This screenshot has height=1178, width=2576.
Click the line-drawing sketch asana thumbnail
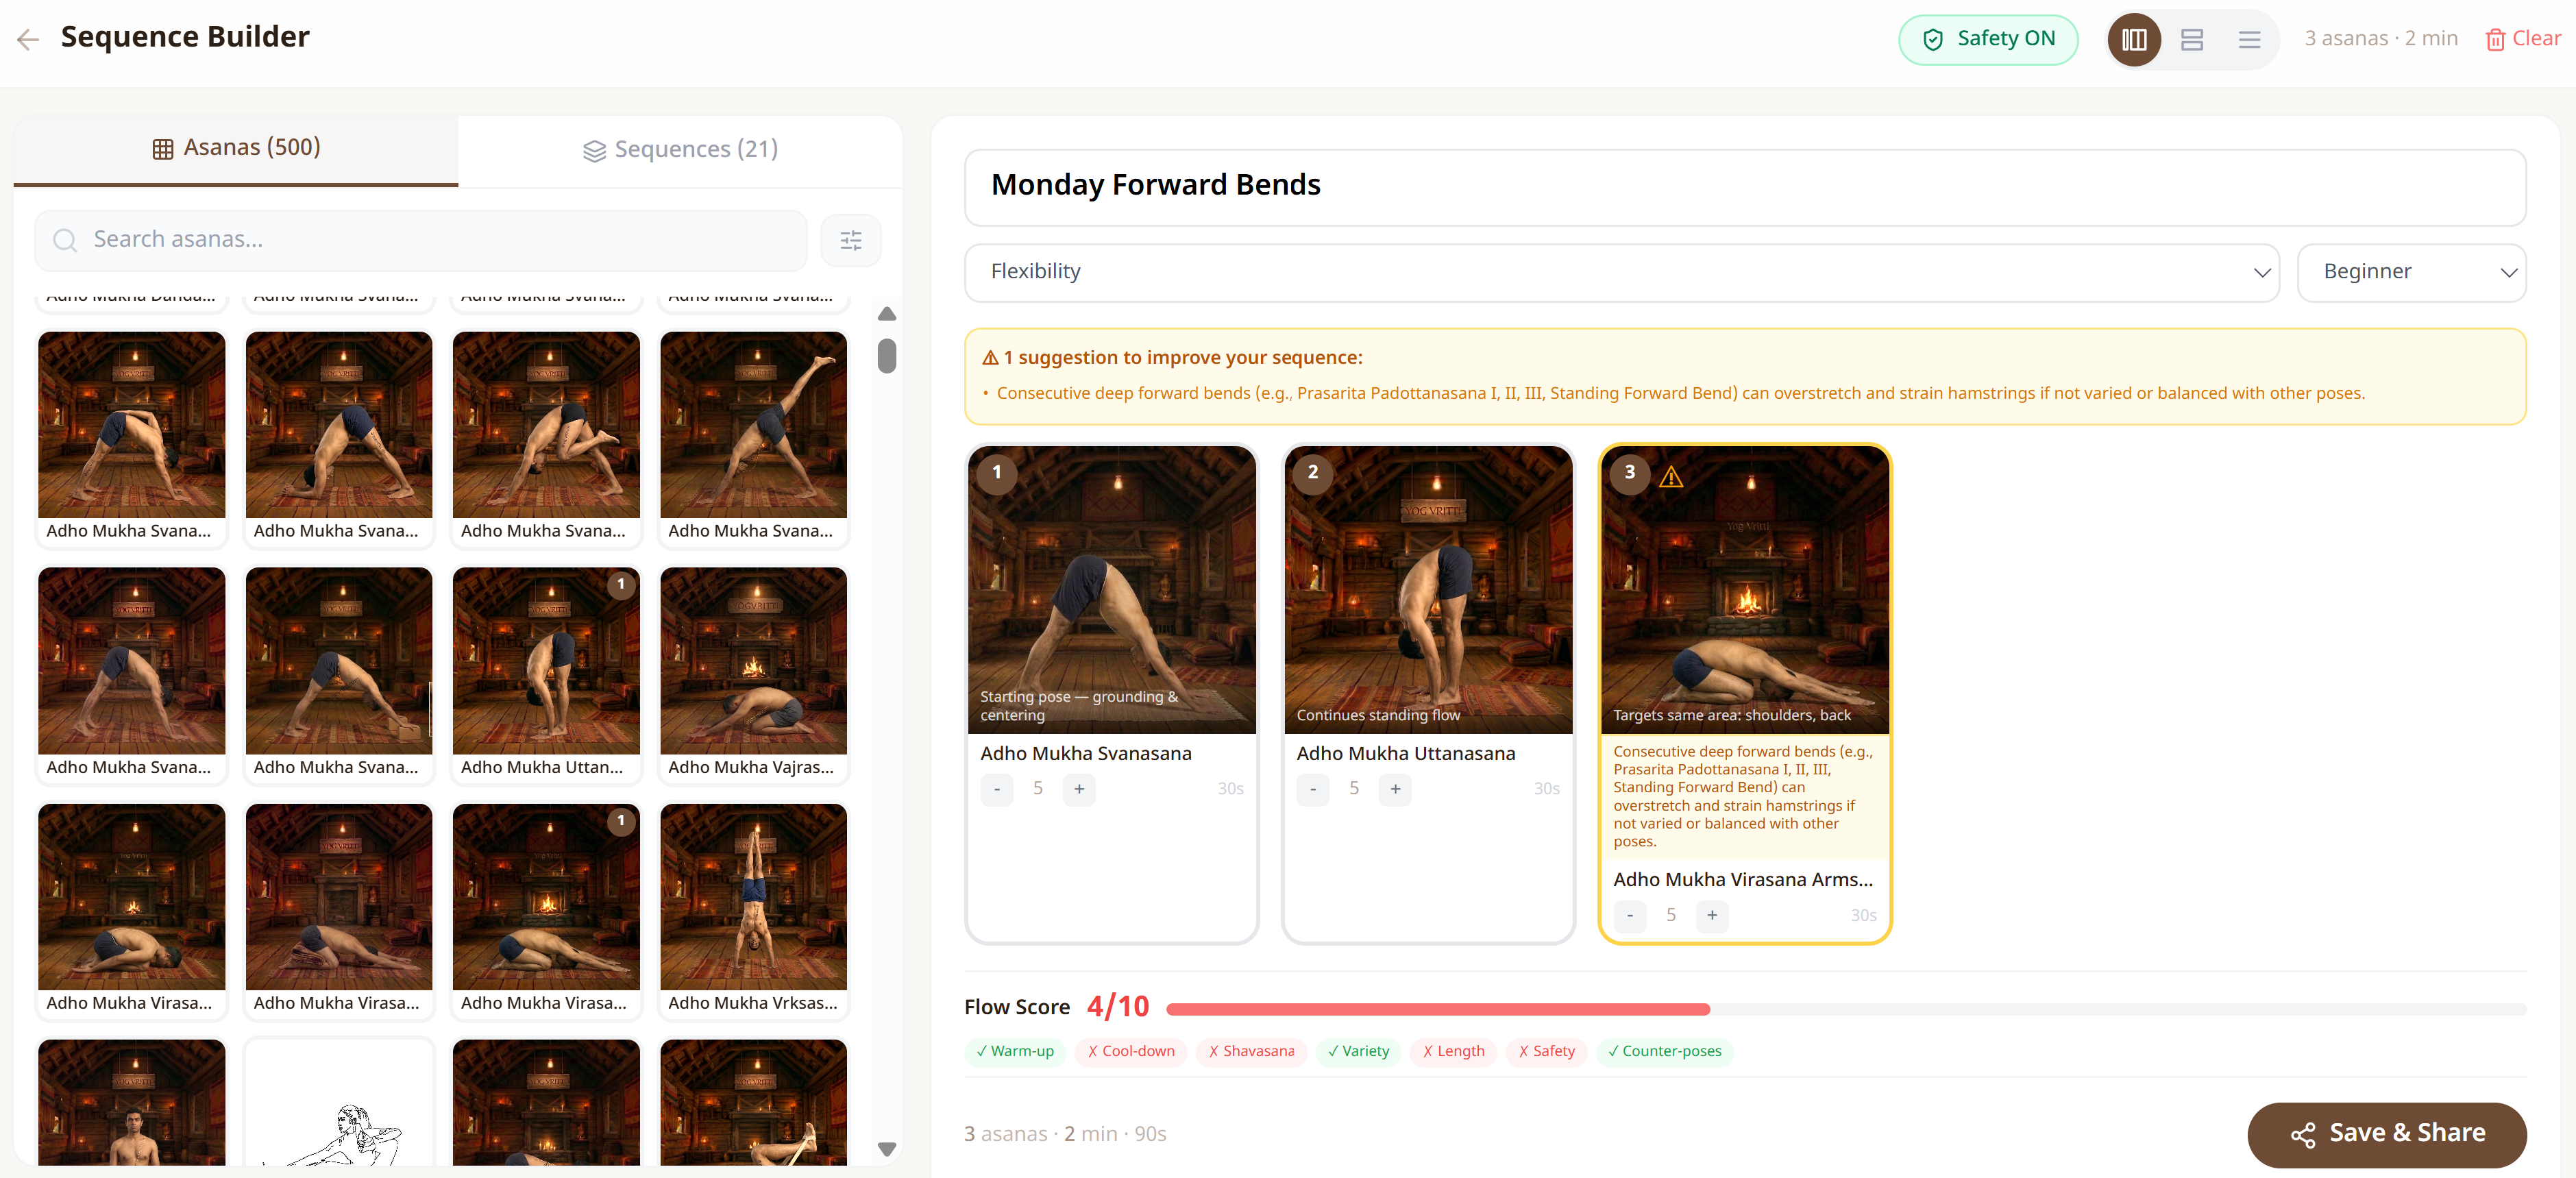pyautogui.click(x=339, y=1103)
